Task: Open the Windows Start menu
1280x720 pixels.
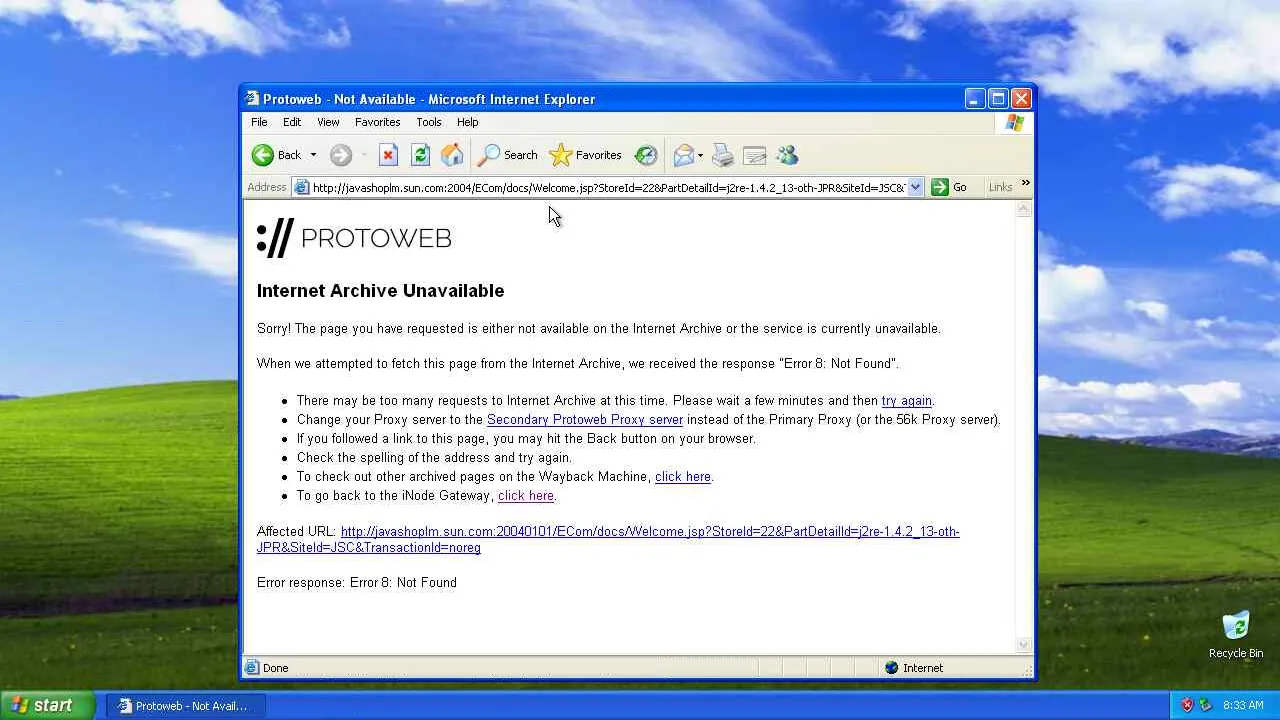Action: coord(47,705)
